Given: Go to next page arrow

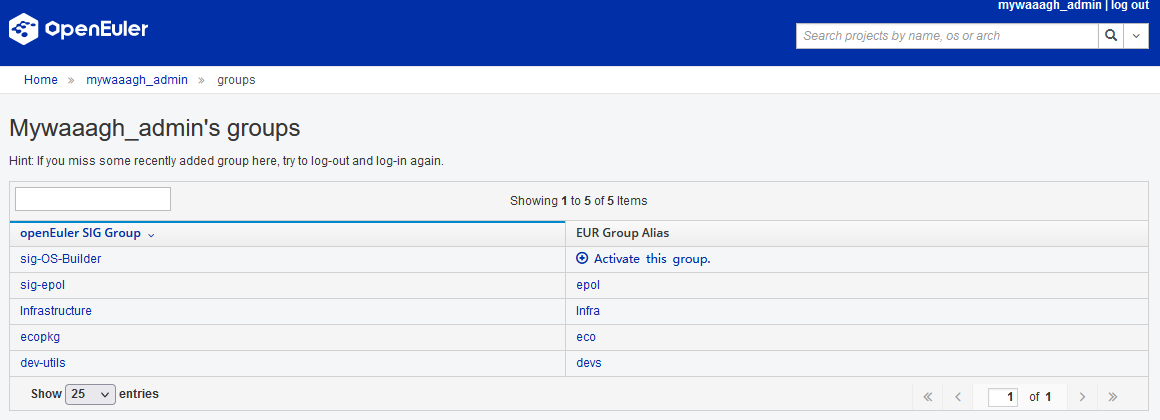Looking at the screenshot, I should click(1082, 397).
